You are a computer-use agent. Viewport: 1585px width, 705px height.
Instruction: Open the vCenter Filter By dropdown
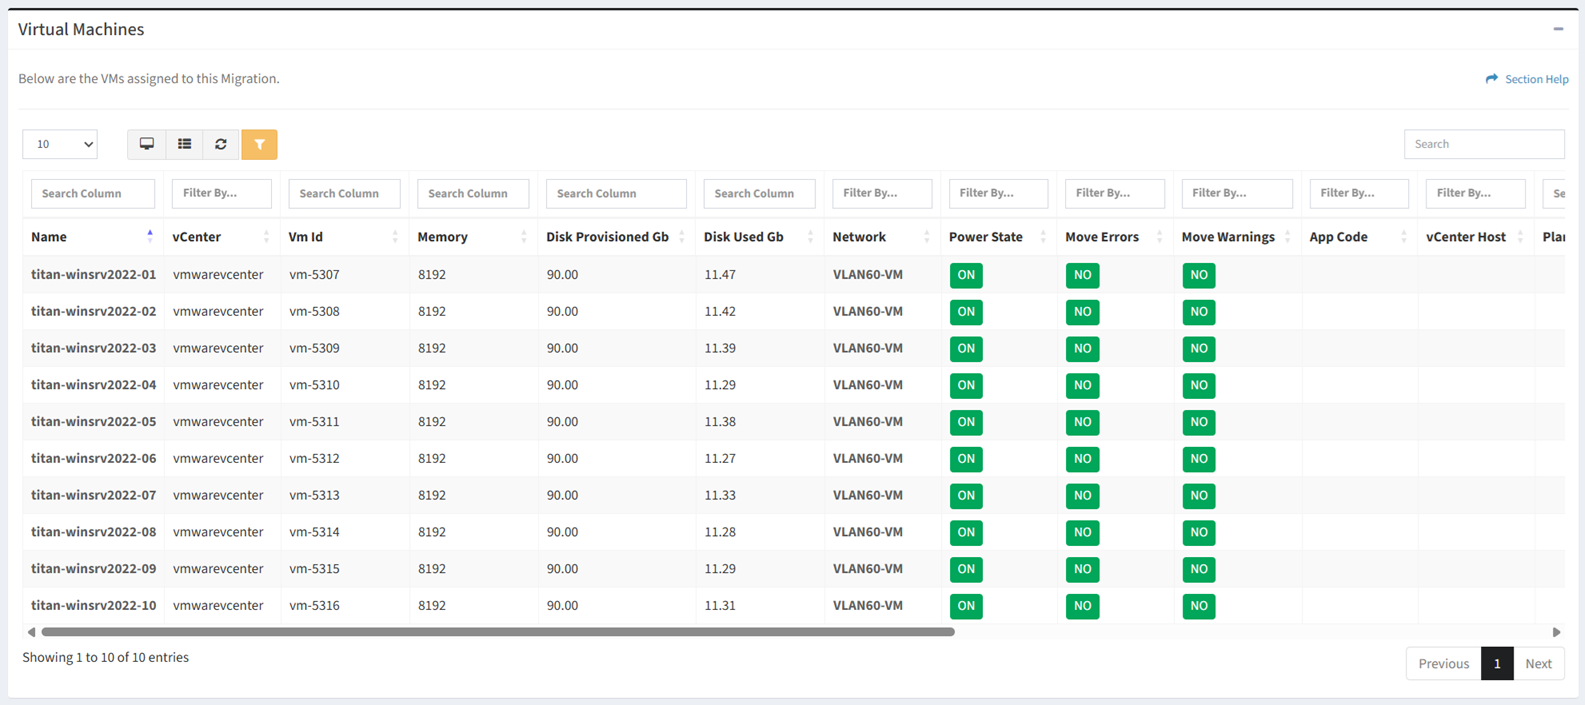coord(221,193)
